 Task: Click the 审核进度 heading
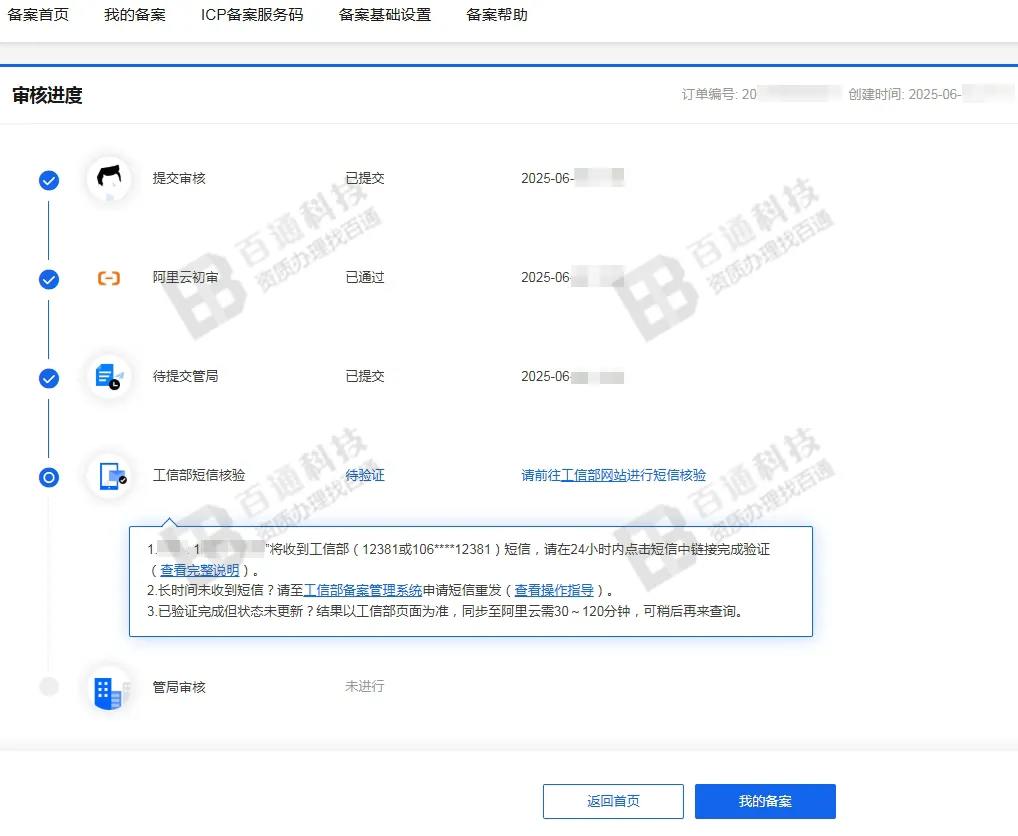pyautogui.click(x=47, y=95)
